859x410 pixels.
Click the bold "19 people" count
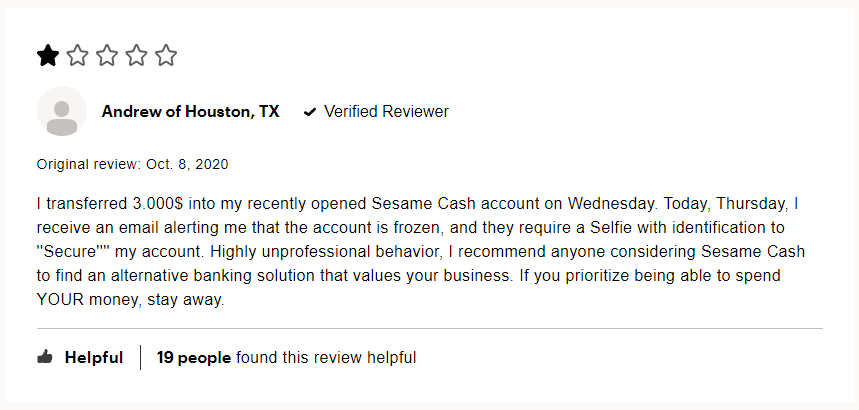tap(194, 357)
